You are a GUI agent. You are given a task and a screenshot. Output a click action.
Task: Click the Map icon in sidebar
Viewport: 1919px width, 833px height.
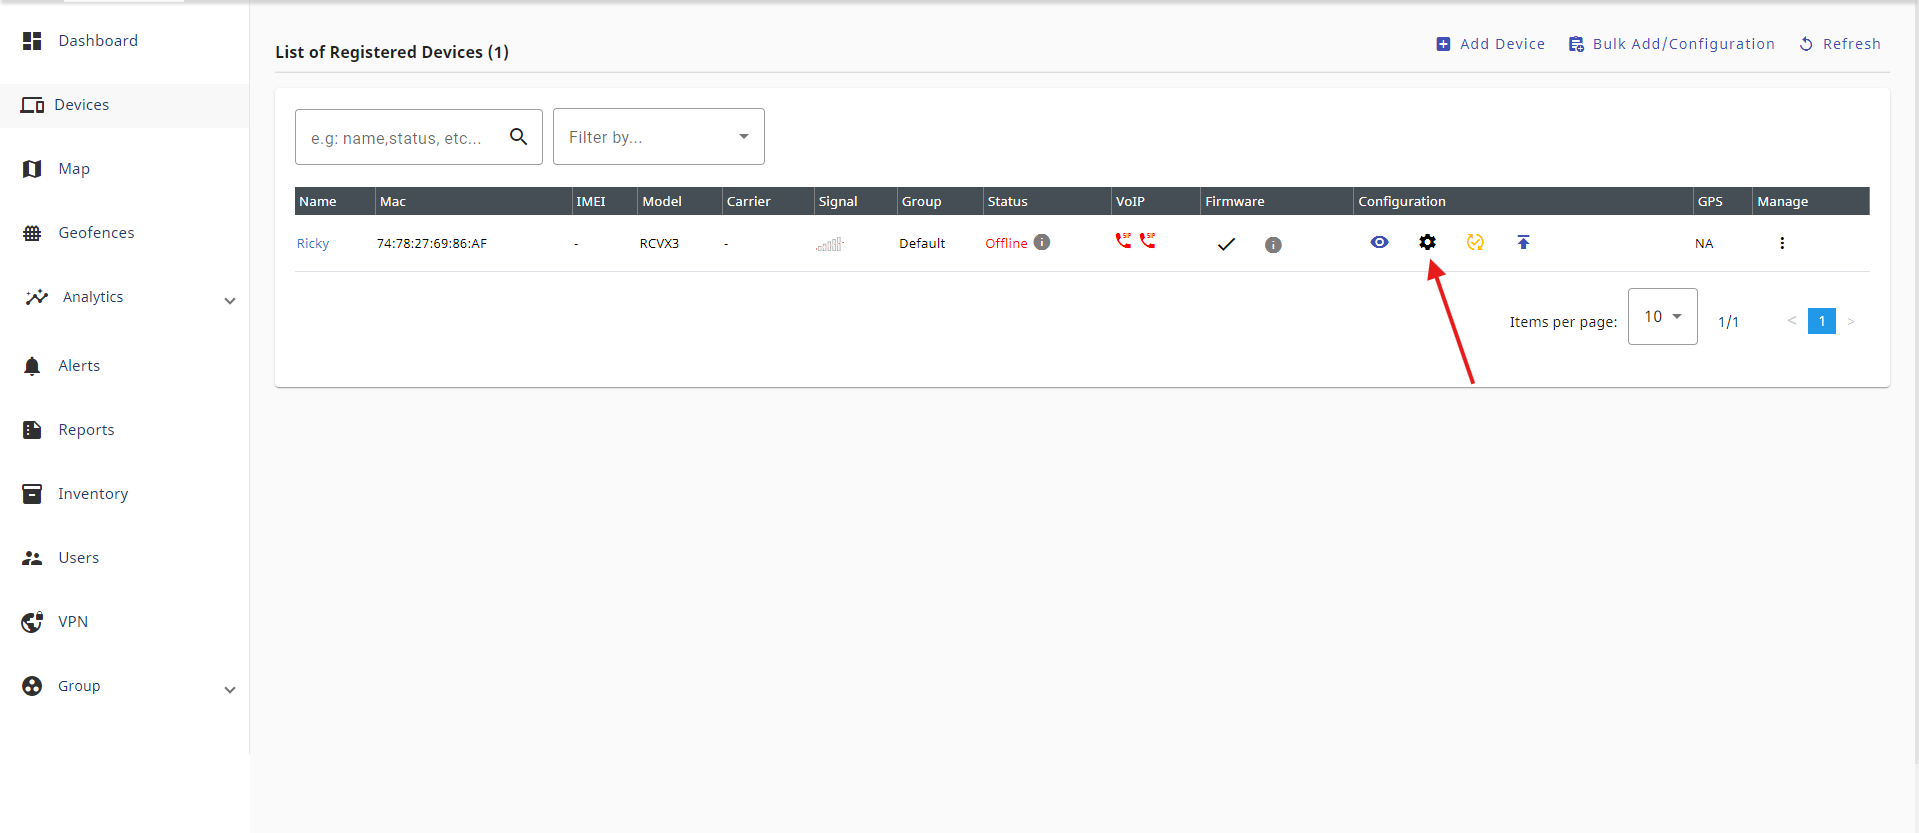coord(32,169)
